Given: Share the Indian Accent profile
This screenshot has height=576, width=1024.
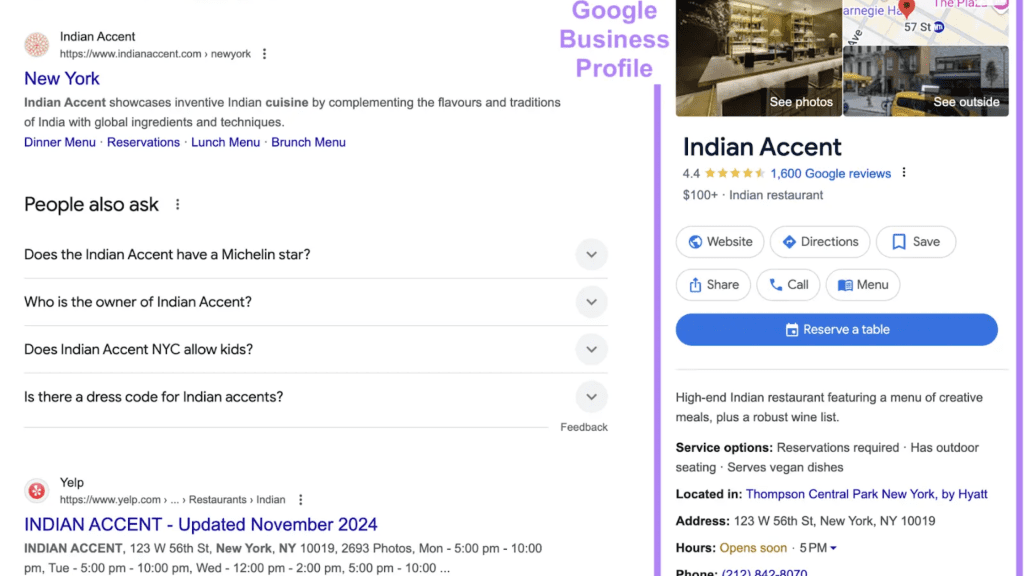Looking at the screenshot, I should click(x=713, y=285).
